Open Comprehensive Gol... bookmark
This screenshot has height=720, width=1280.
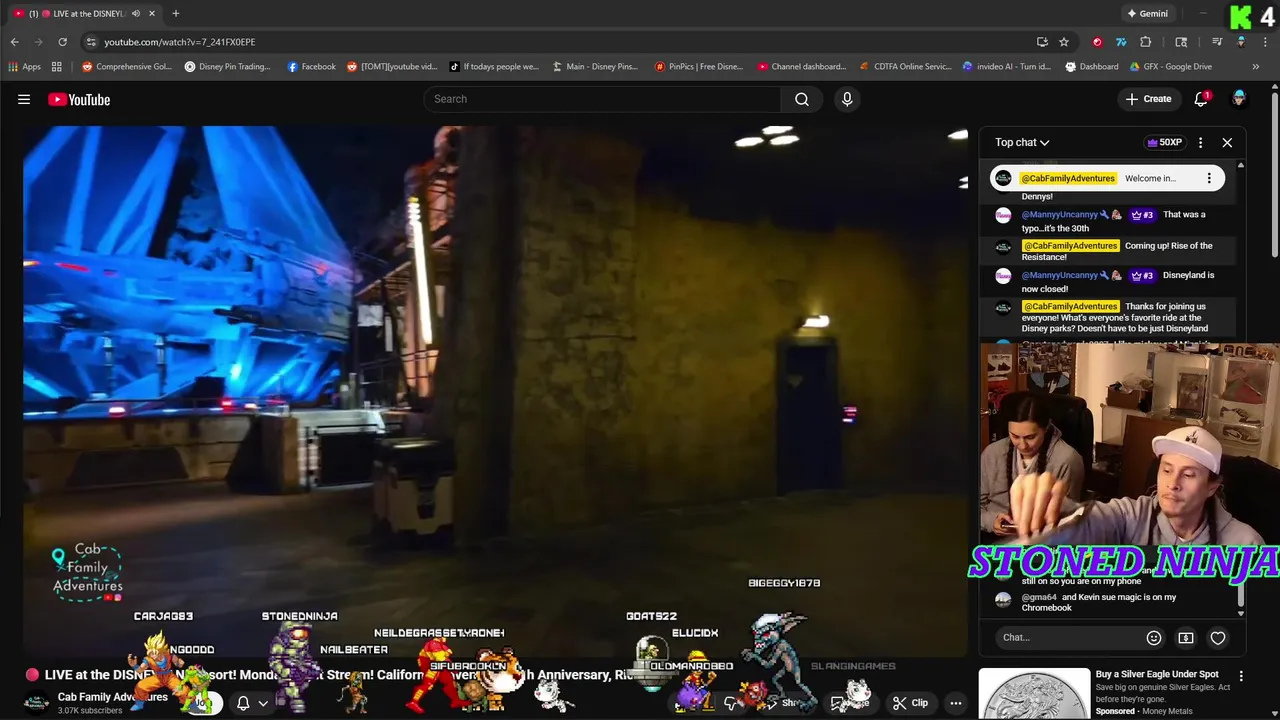point(127,67)
